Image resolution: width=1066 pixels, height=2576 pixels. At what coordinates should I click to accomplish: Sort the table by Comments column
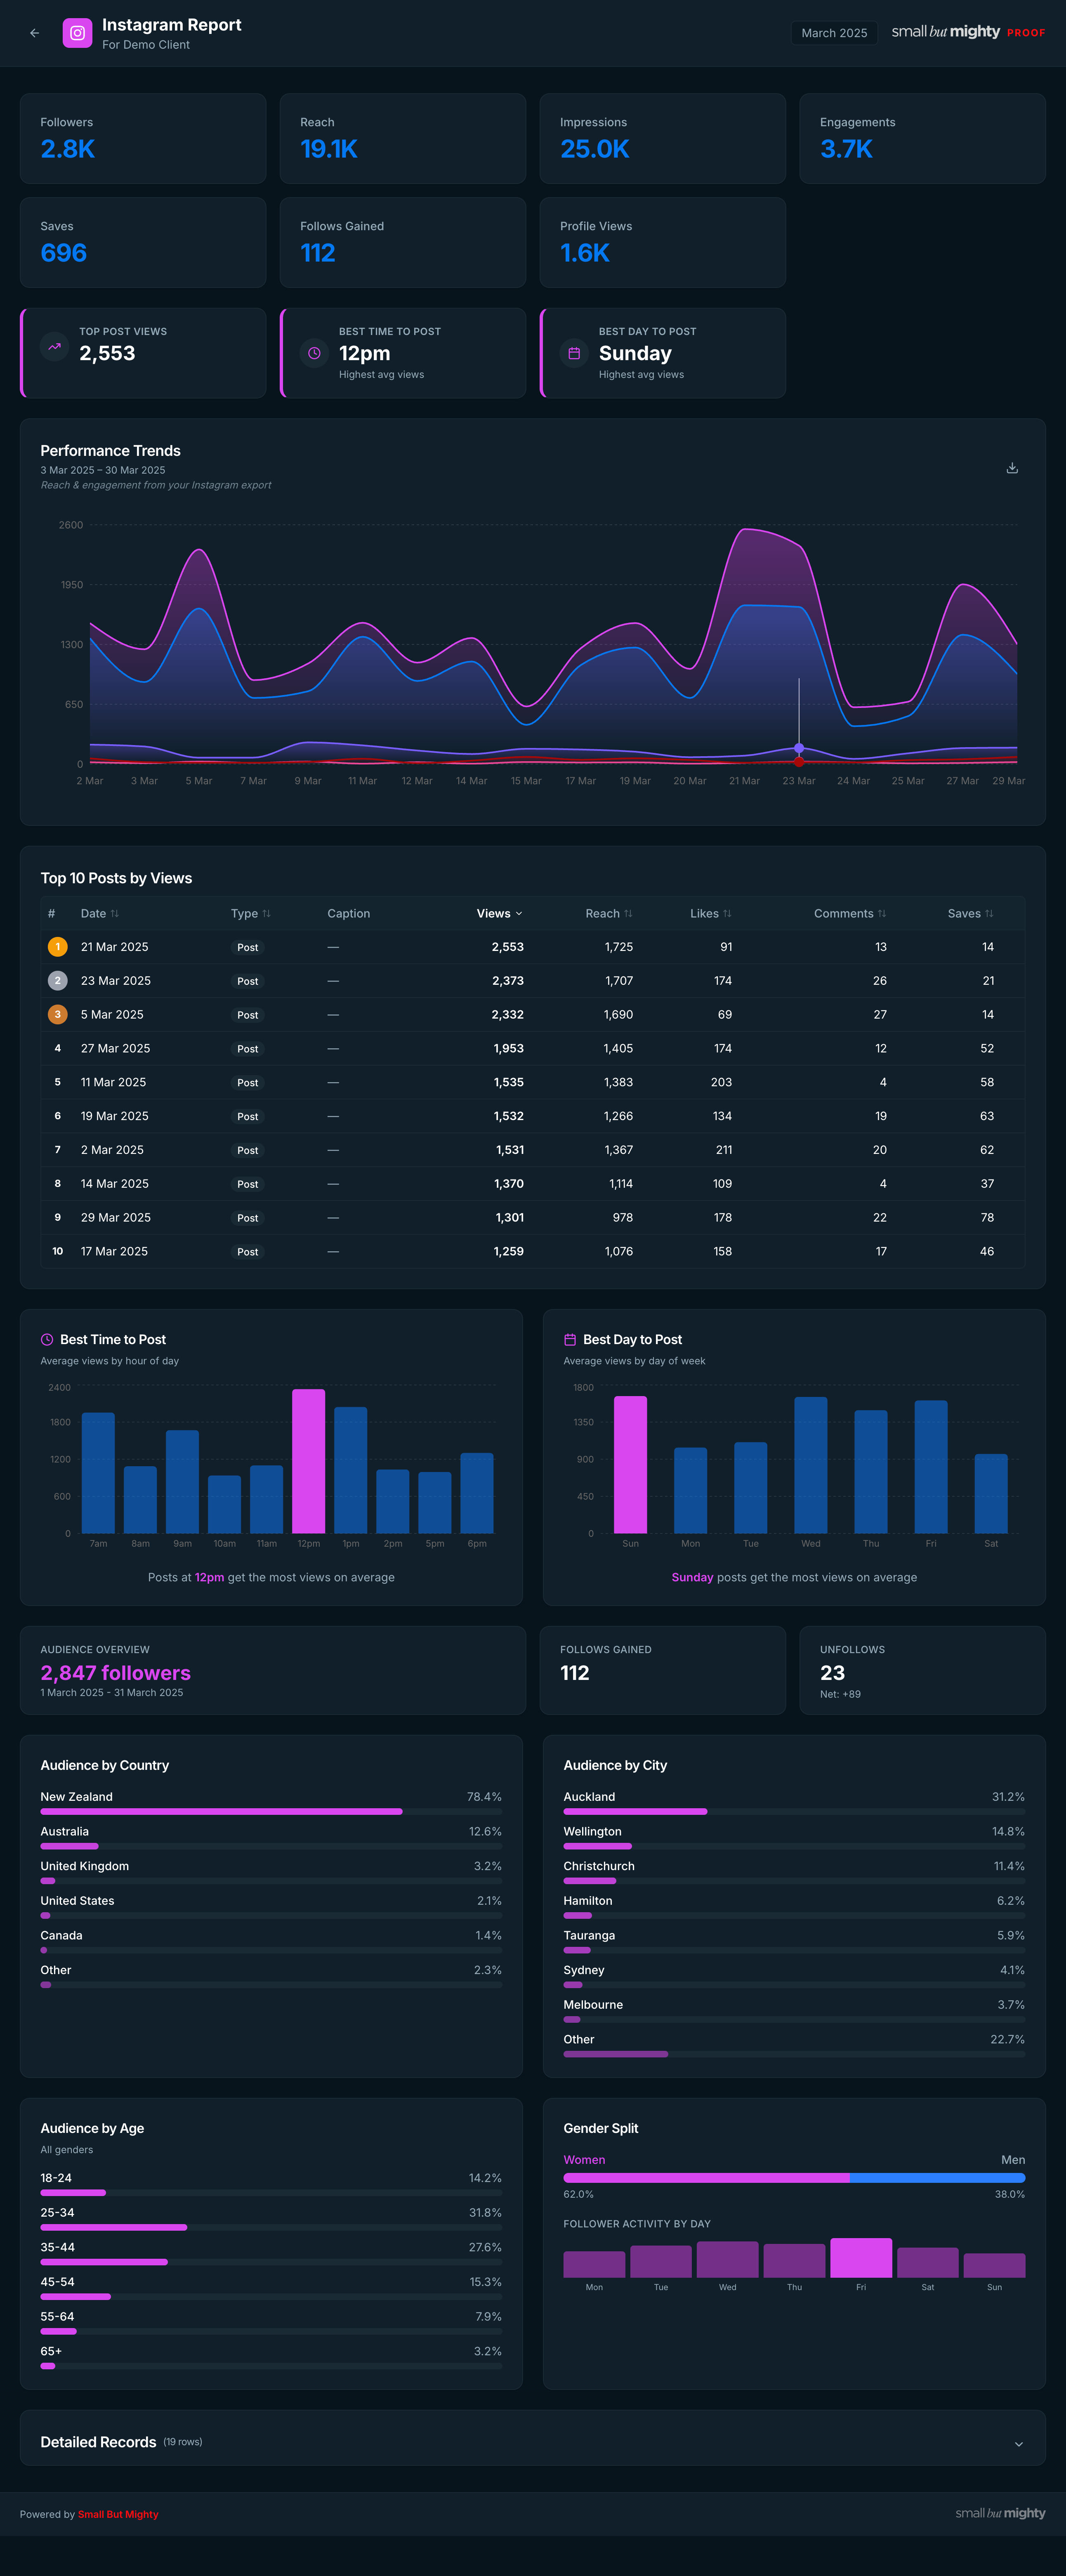coord(850,914)
